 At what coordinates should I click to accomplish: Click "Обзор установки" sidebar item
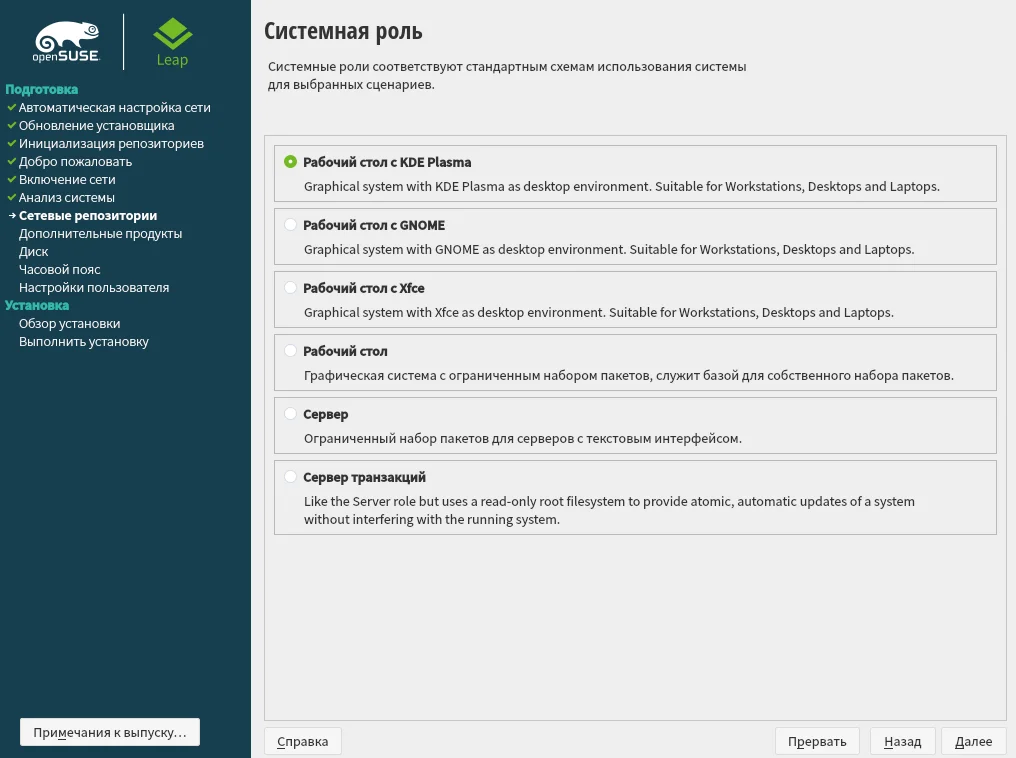click(x=69, y=323)
